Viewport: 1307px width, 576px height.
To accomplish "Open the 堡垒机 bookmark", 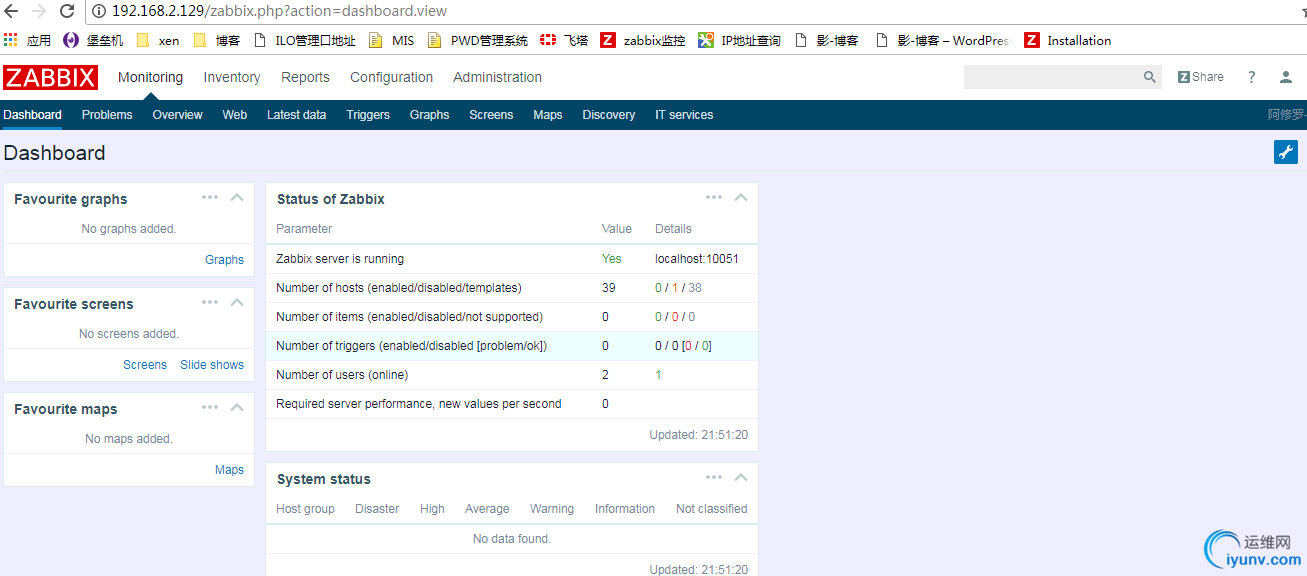I will pos(93,40).
